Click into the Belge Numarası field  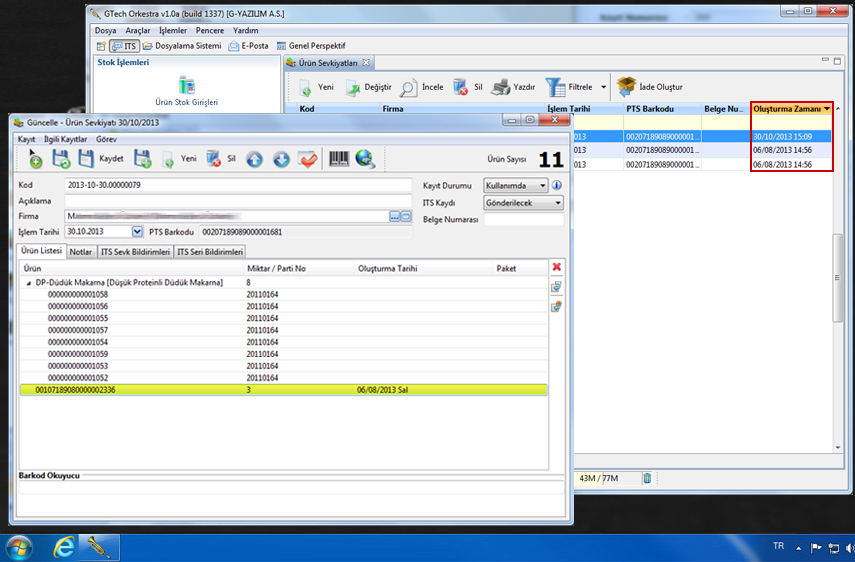coord(523,219)
